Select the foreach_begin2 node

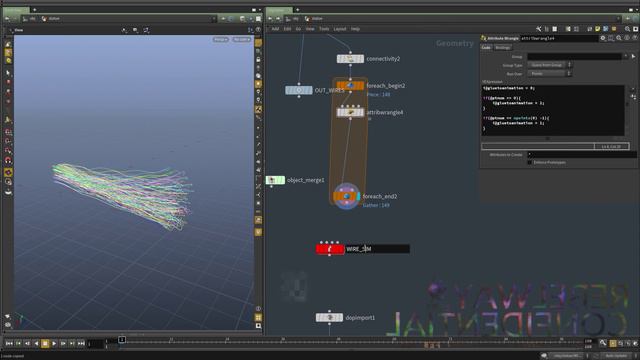click(350, 86)
